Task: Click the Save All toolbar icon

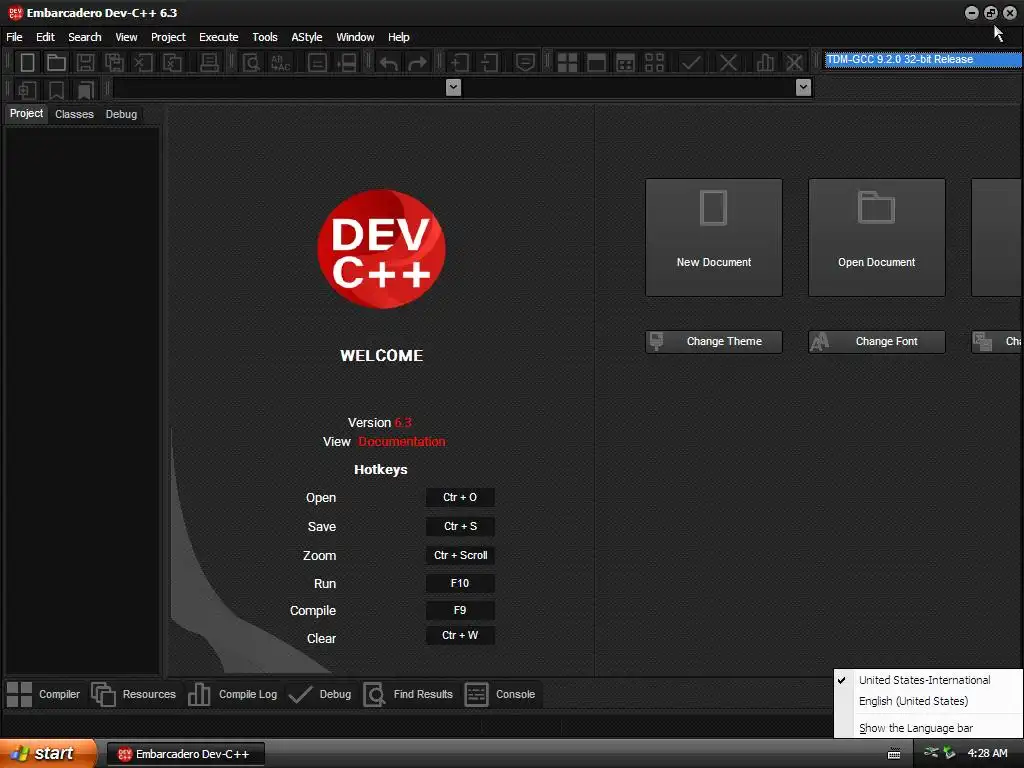Action: [114, 63]
